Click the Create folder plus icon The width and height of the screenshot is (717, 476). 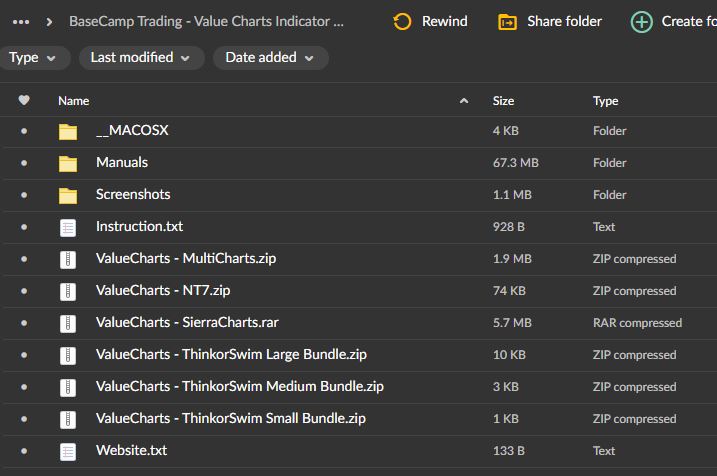coord(642,21)
